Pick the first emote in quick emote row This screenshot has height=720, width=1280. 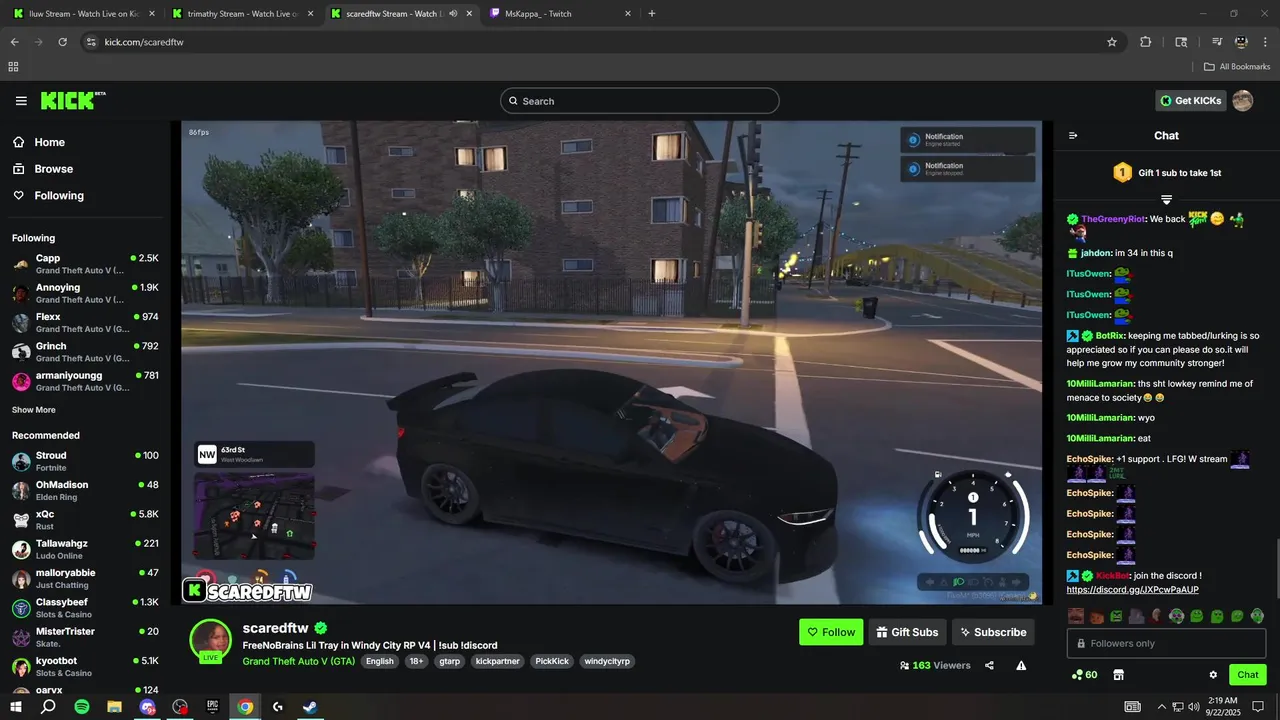pos(1076,616)
